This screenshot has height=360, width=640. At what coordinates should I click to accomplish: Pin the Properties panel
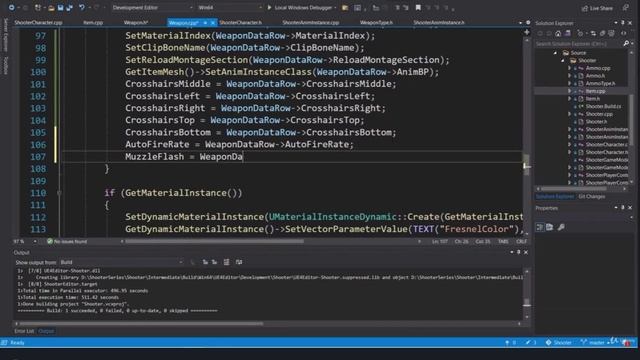[x=623, y=208]
